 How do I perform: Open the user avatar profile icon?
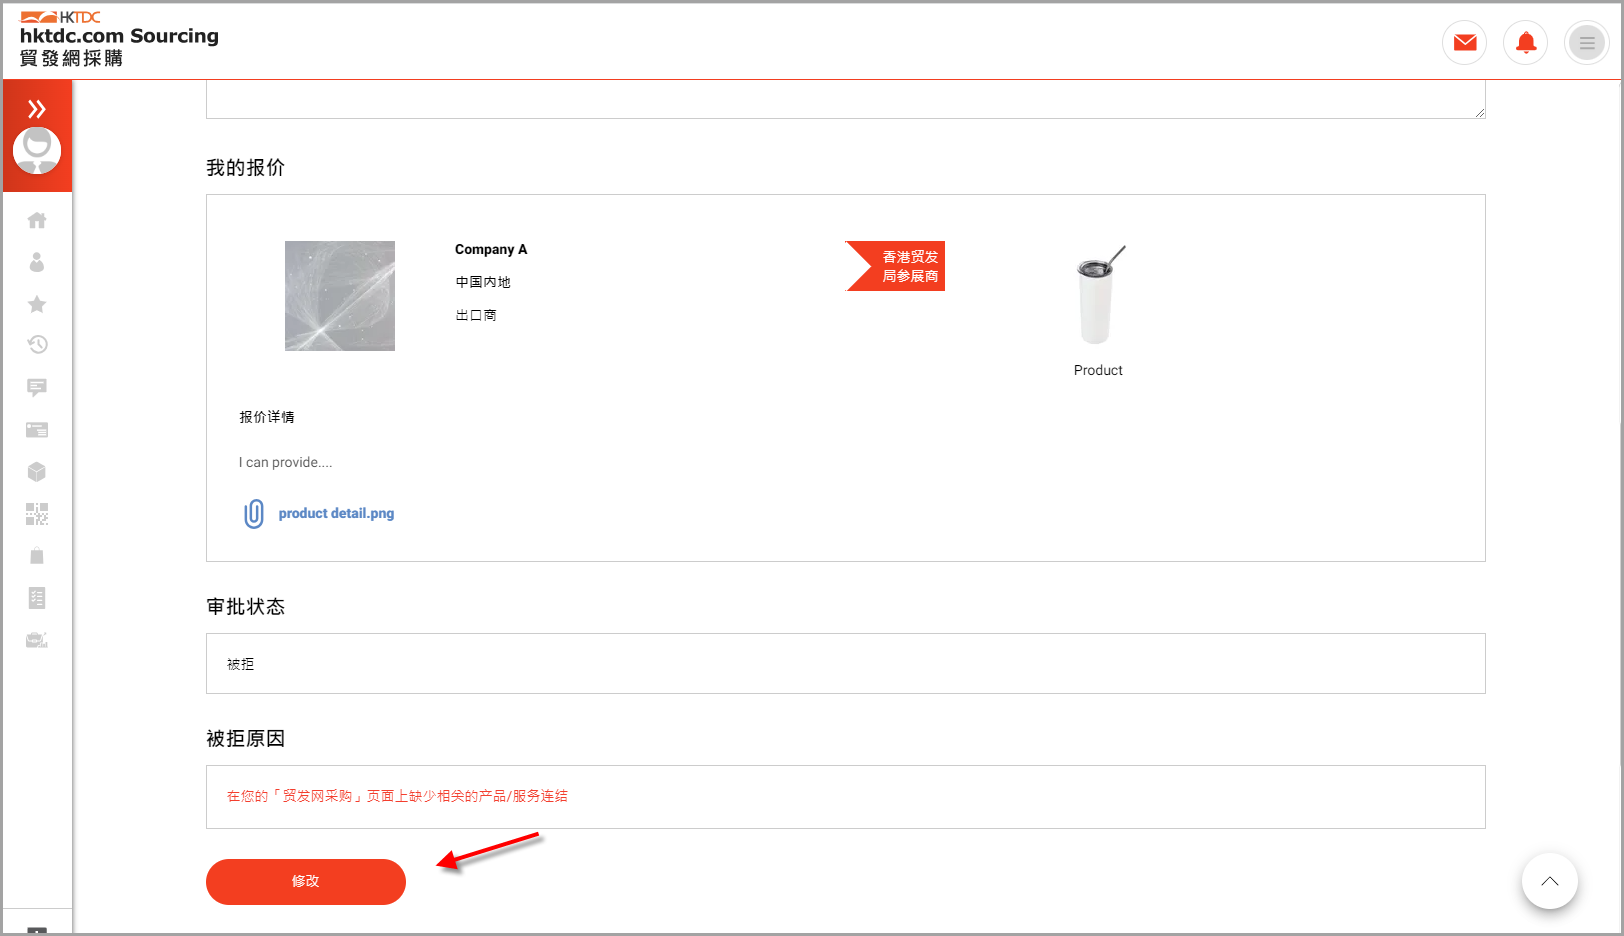click(37, 150)
